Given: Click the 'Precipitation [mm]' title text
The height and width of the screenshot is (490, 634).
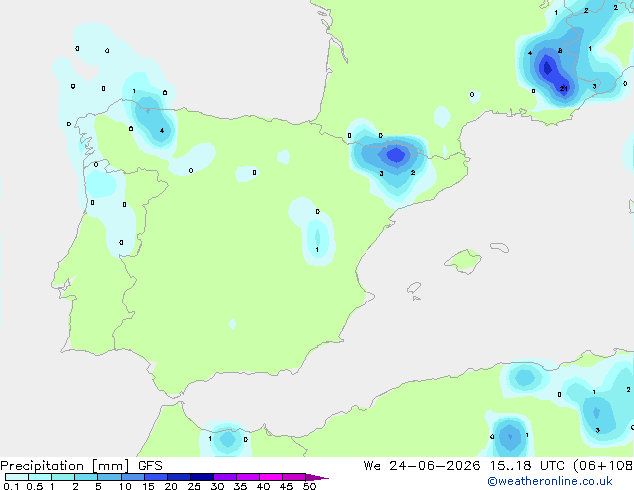Looking at the screenshot, I should click(x=65, y=465).
